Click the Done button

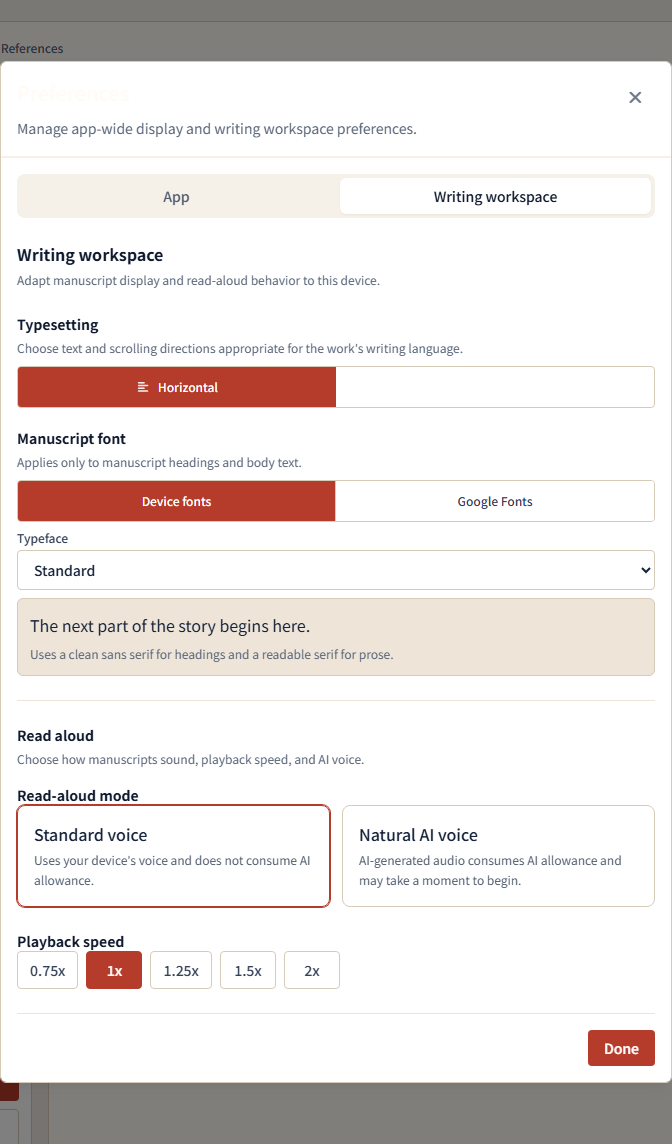click(621, 1048)
